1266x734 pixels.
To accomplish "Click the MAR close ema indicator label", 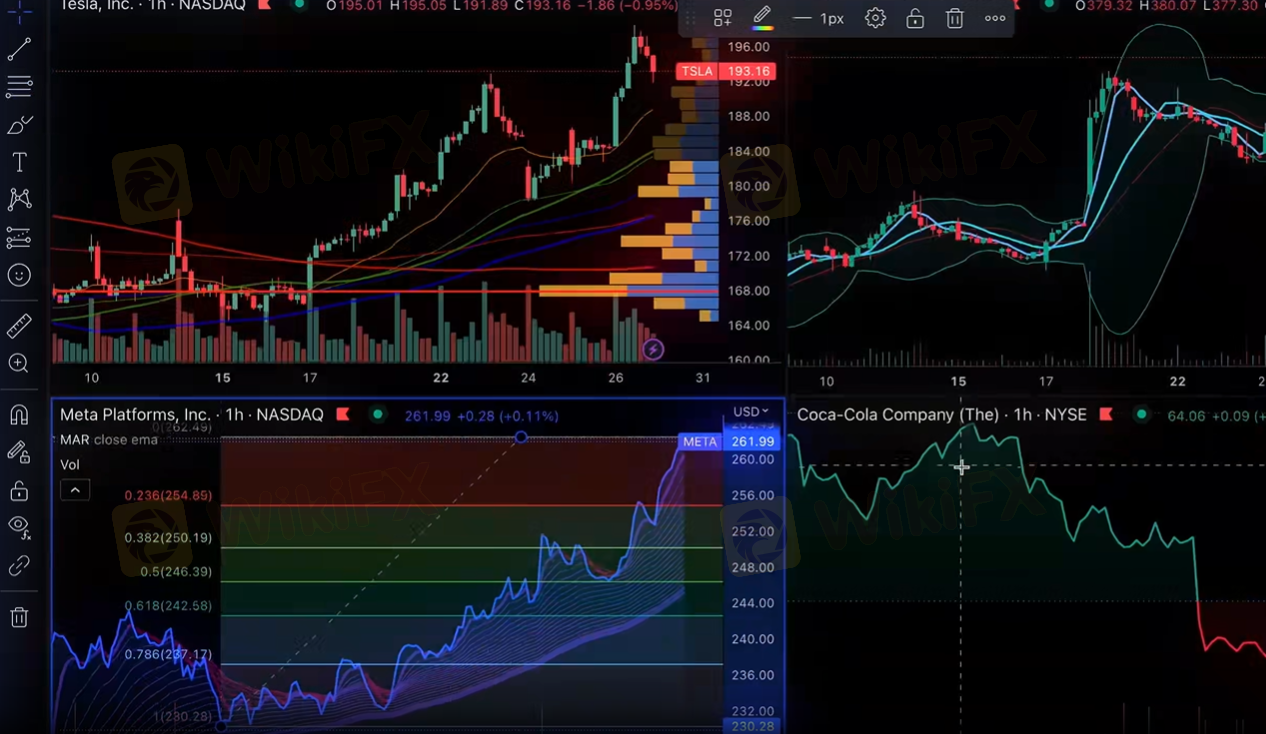I will click(109, 440).
